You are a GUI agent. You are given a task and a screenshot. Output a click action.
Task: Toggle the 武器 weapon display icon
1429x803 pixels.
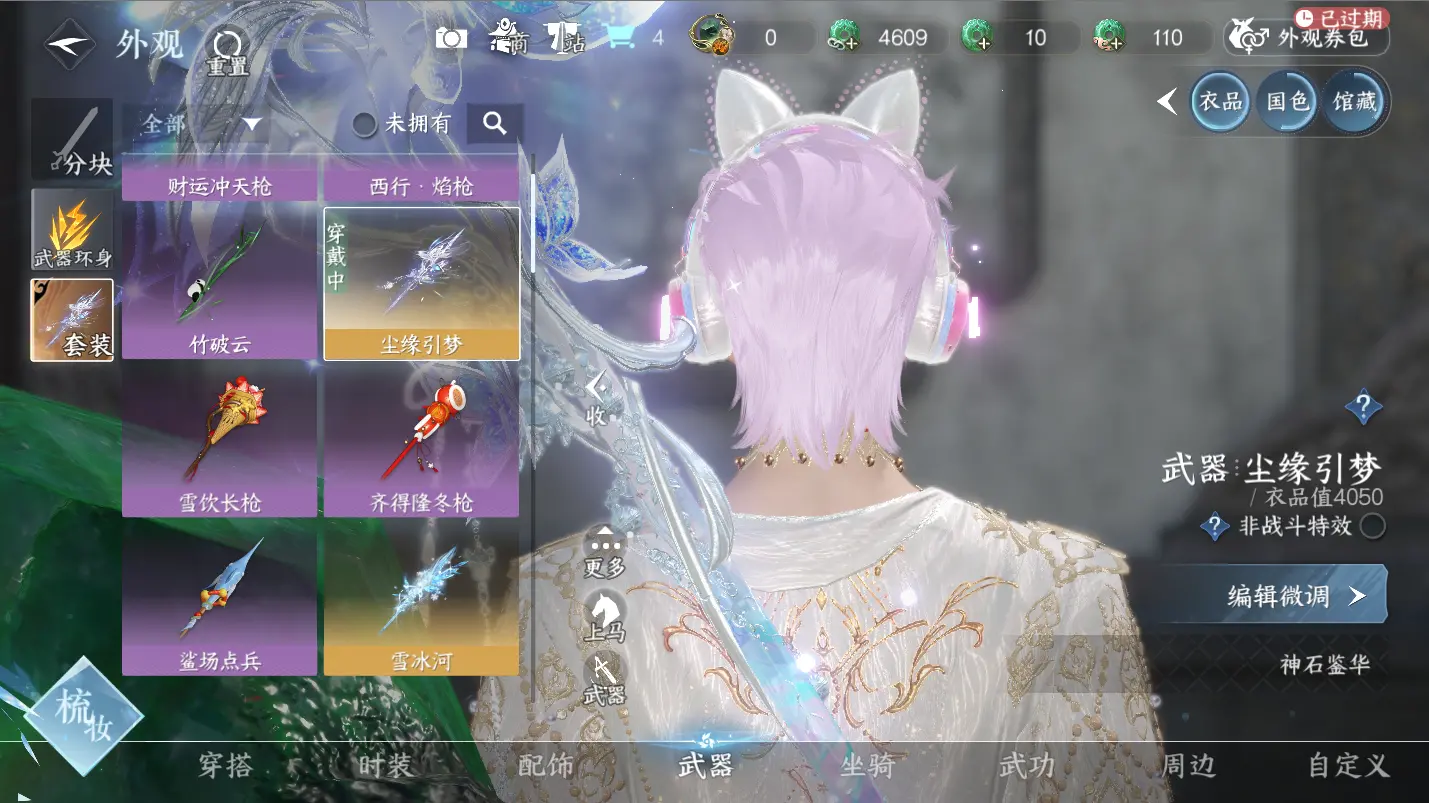point(604,679)
